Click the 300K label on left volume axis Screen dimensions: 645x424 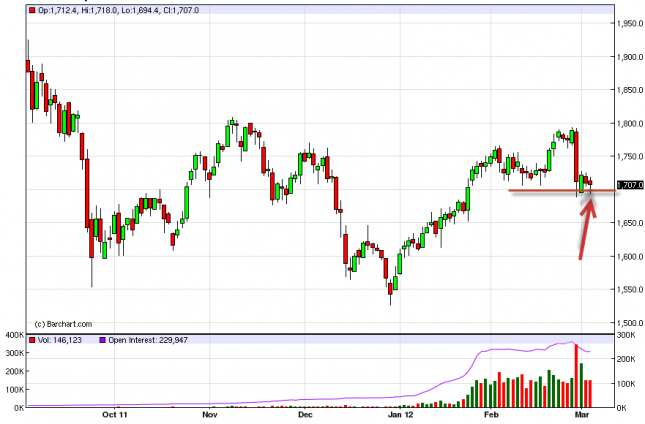click(x=15, y=353)
